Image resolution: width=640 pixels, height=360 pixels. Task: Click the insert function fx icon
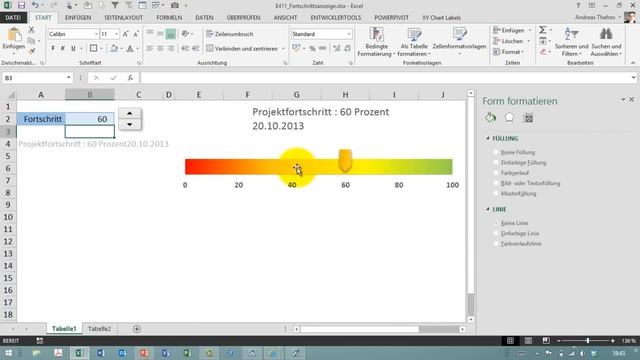(130, 78)
